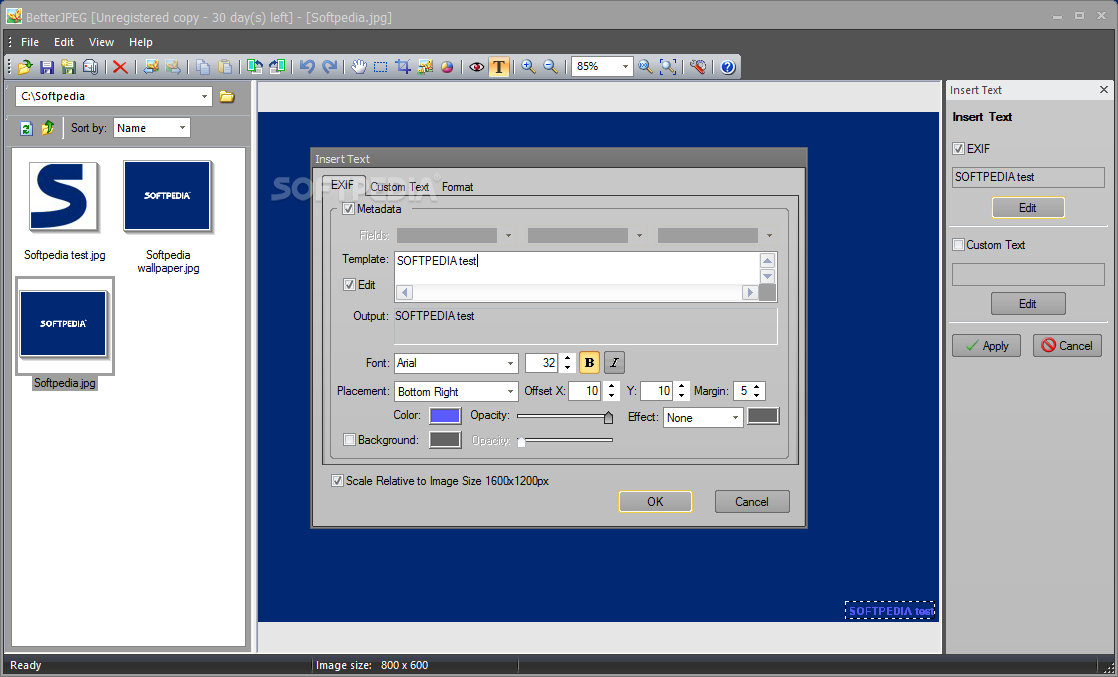Click the Zoom Out magnifier icon
The image size is (1118, 677).
tap(550, 67)
